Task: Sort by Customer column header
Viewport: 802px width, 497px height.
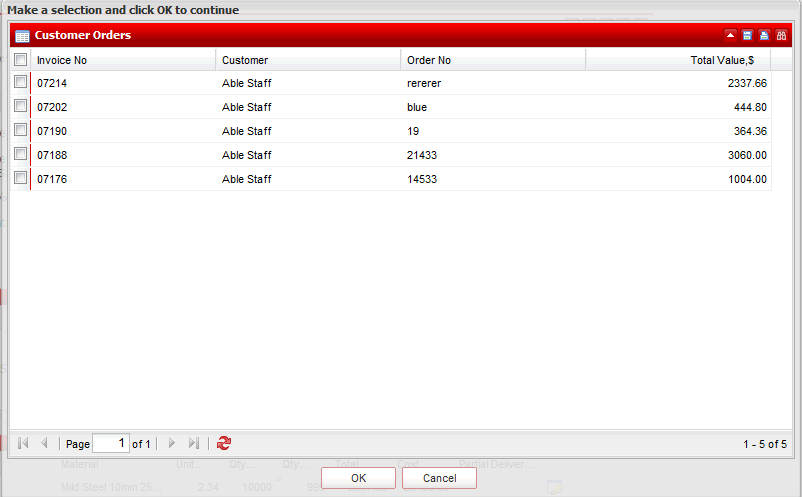Action: tap(307, 60)
